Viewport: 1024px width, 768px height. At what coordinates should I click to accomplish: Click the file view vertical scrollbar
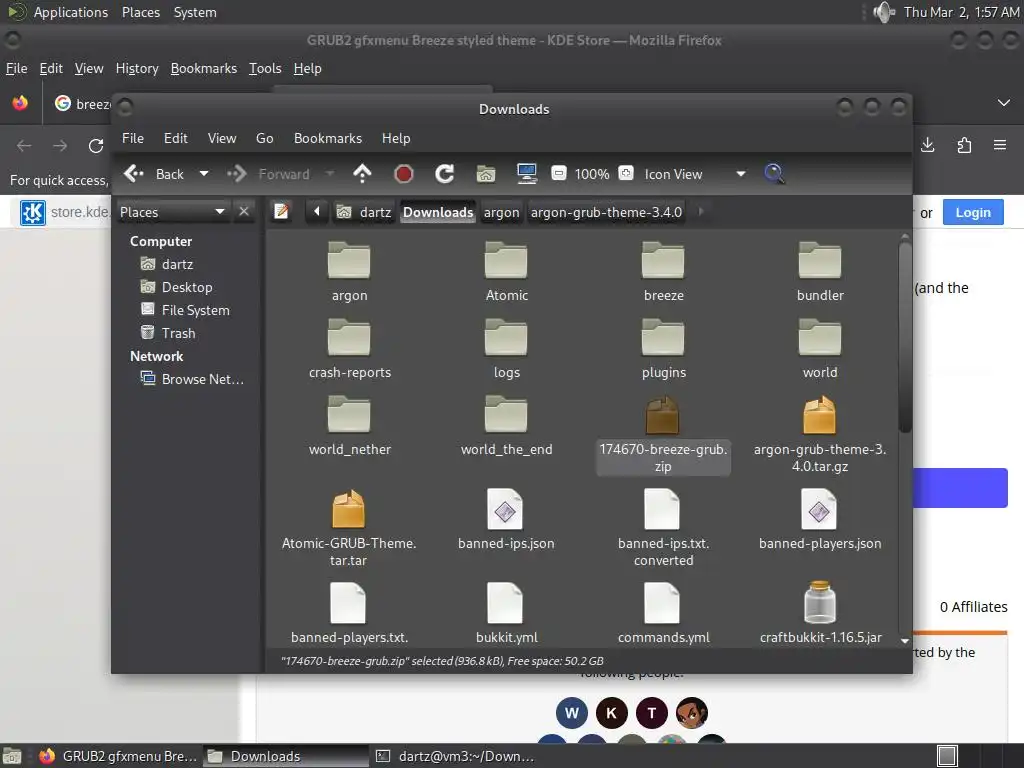coord(904,337)
